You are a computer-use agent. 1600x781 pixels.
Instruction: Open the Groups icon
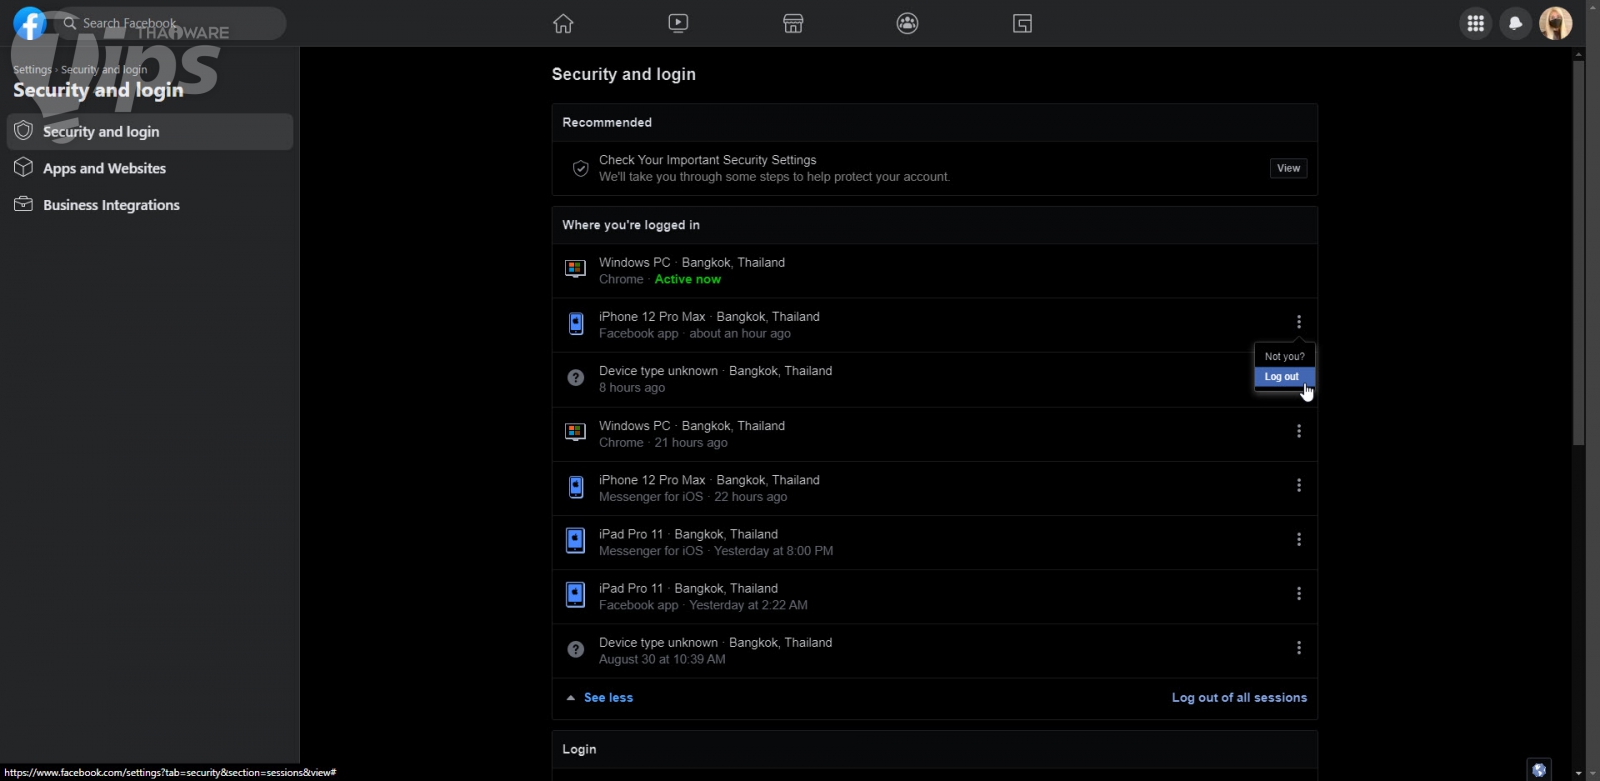coord(907,23)
